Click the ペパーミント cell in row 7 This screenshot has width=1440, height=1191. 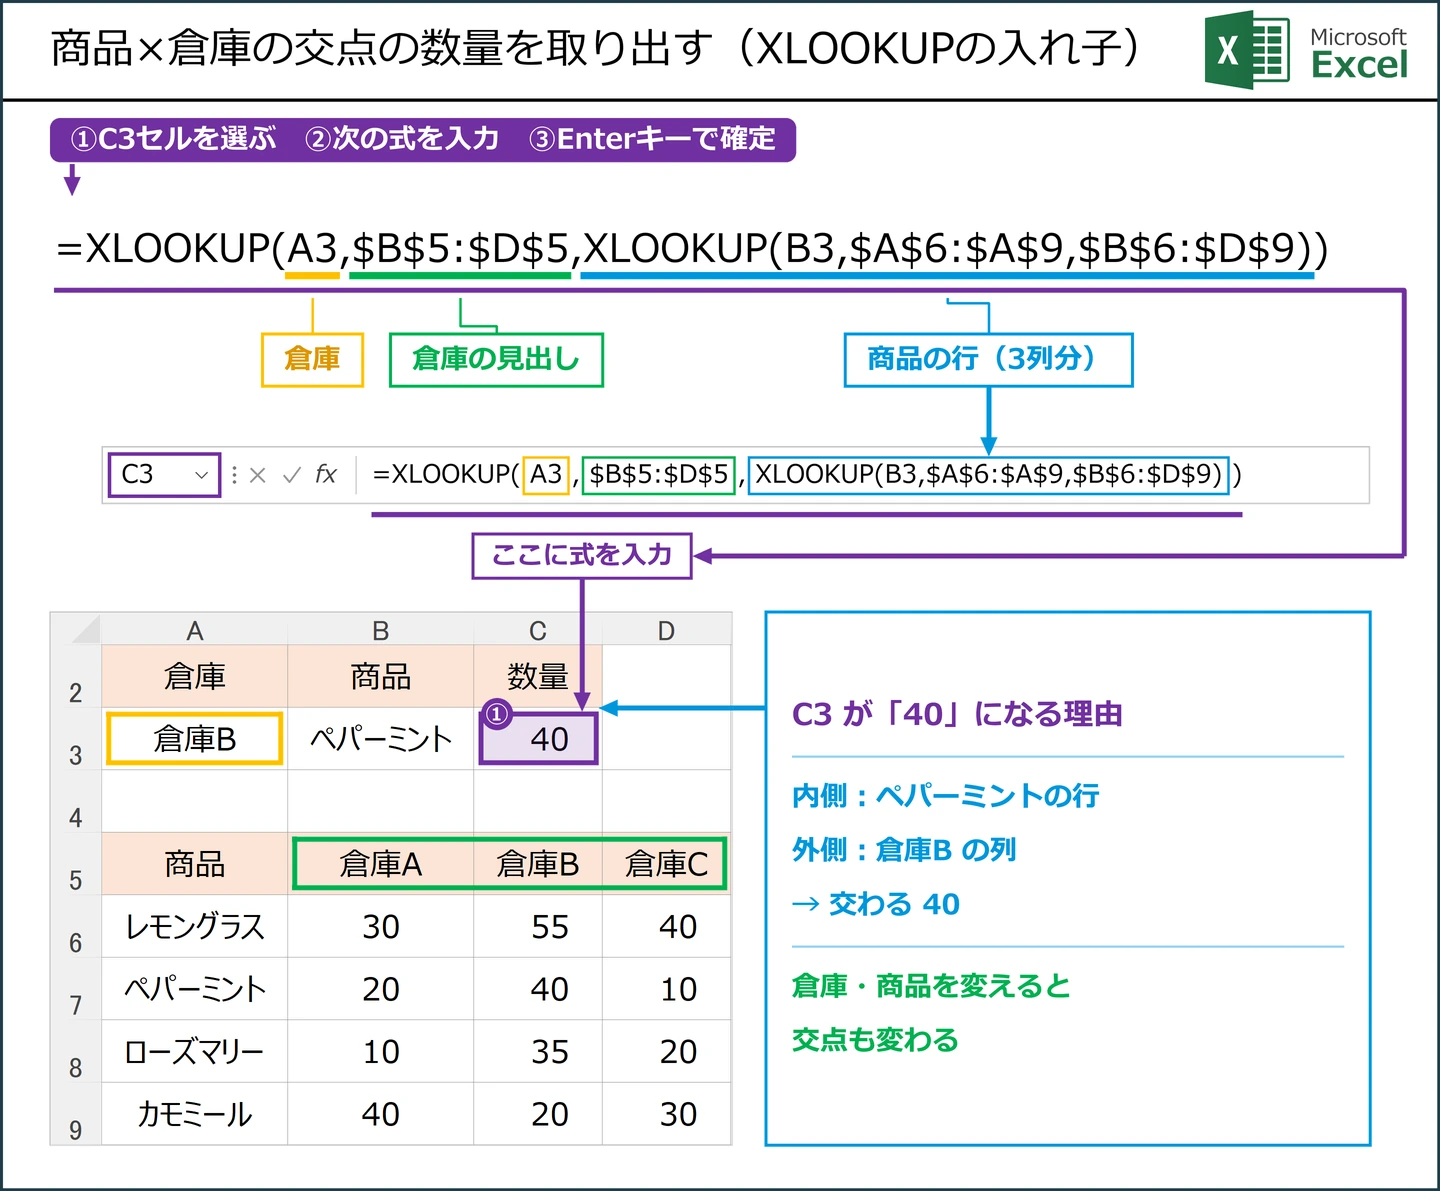(x=194, y=989)
